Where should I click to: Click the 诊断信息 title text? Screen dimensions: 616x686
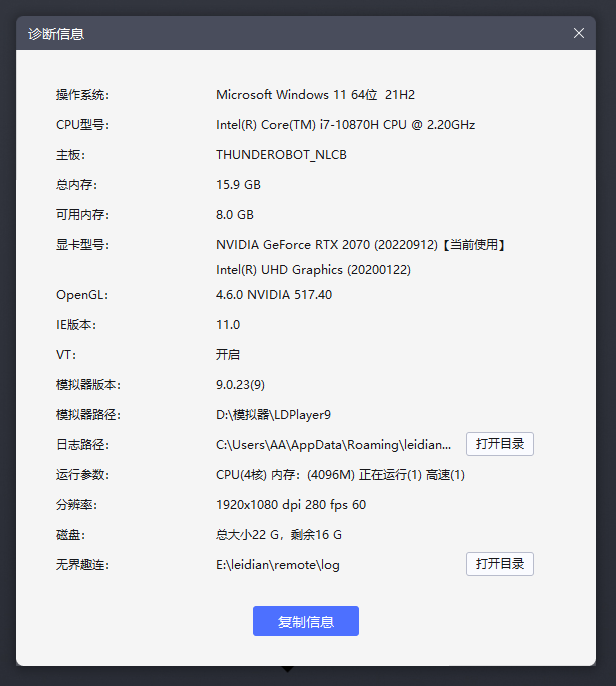pos(56,34)
